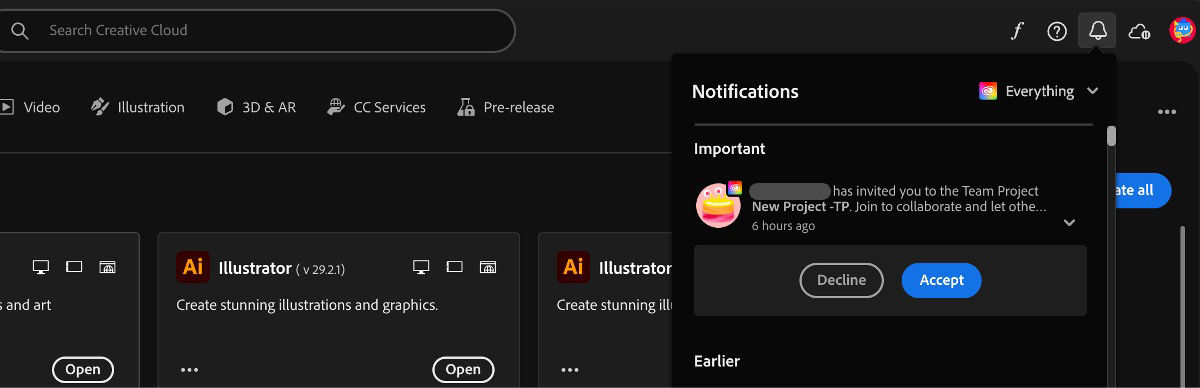Image resolution: width=1200 pixels, height=388 pixels.
Task: Switch to the Pre-release tab
Action: 505,107
